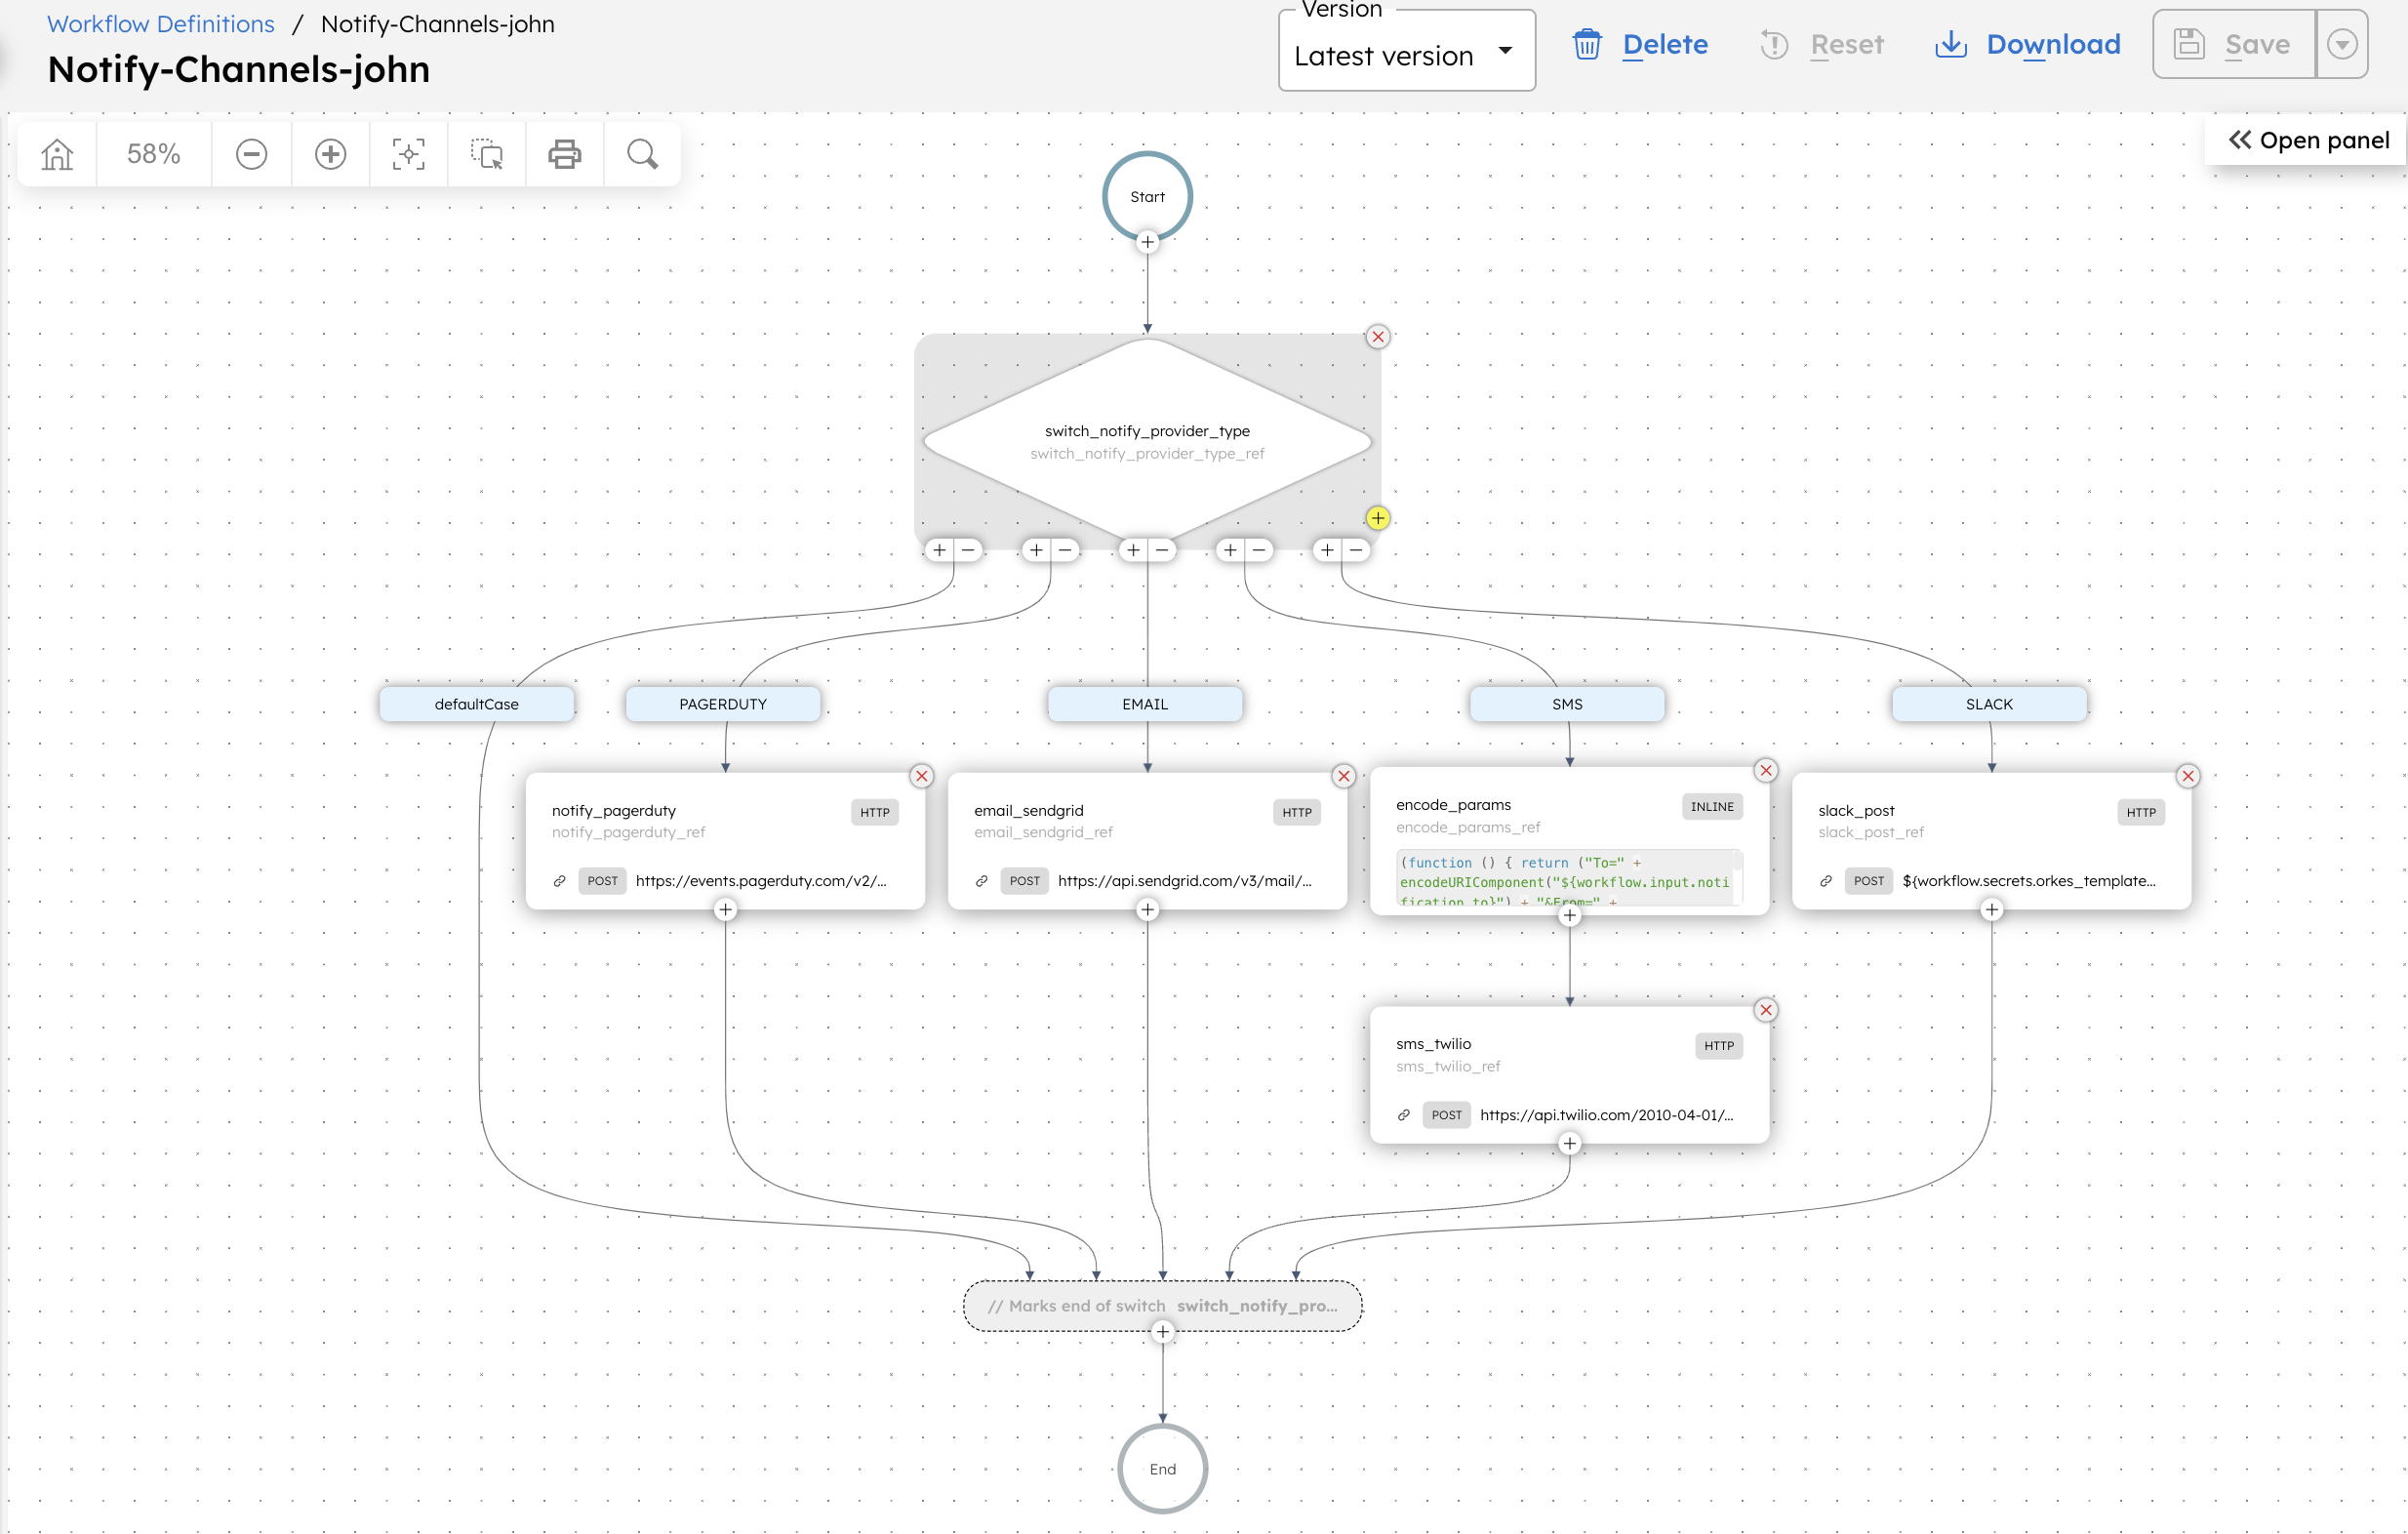
Task: Remove defaultCase branch with minus
Action: click(968, 550)
